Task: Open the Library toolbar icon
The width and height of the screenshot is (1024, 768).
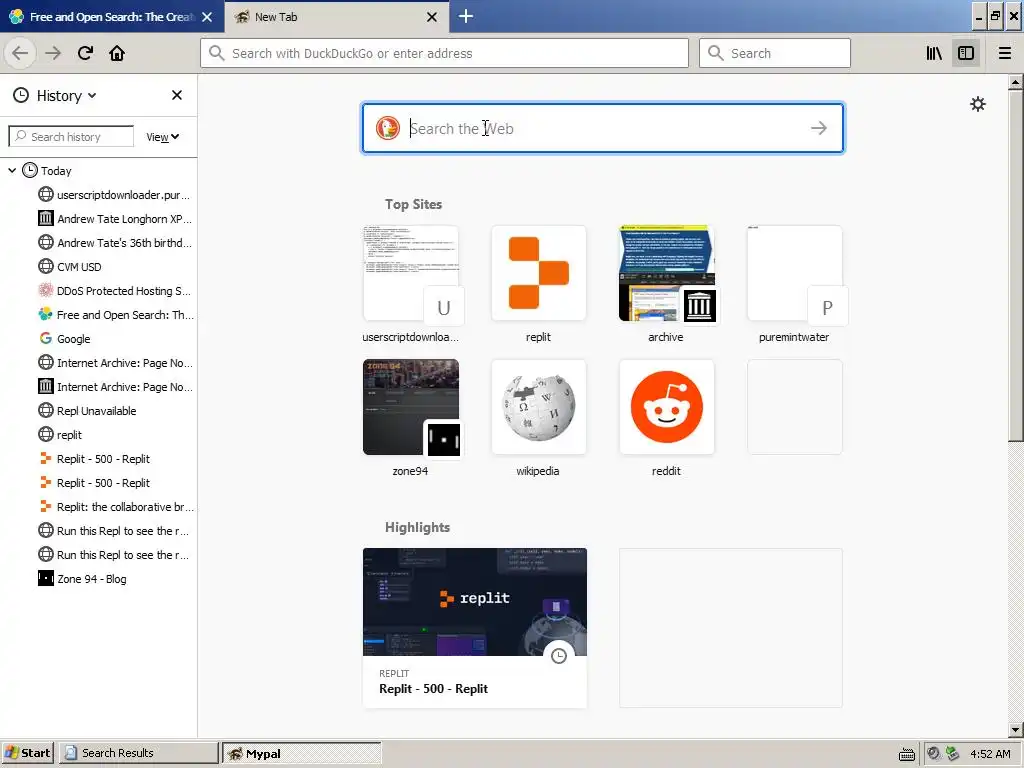Action: click(x=934, y=53)
